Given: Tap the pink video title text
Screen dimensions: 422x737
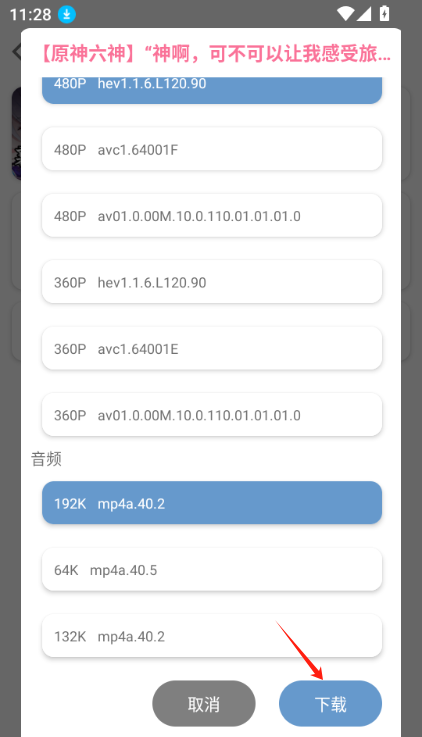Looking at the screenshot, I should coord(215,54).
